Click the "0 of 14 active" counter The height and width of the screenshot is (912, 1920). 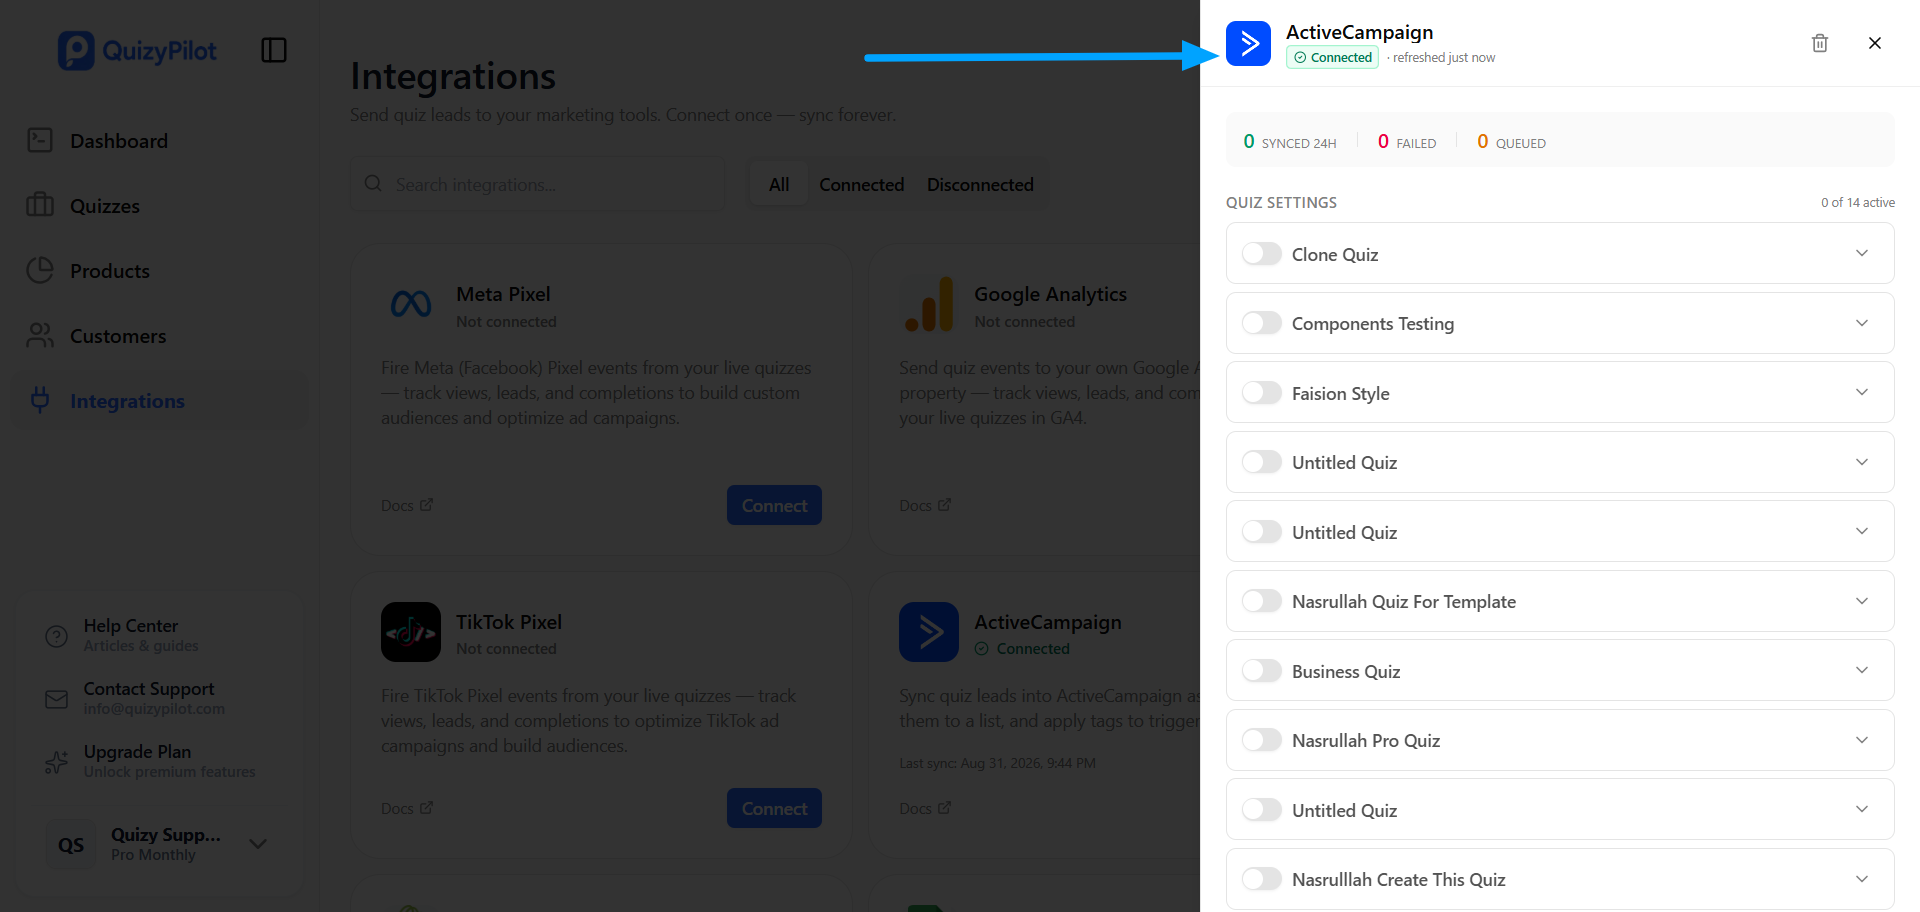point(1858,203)
